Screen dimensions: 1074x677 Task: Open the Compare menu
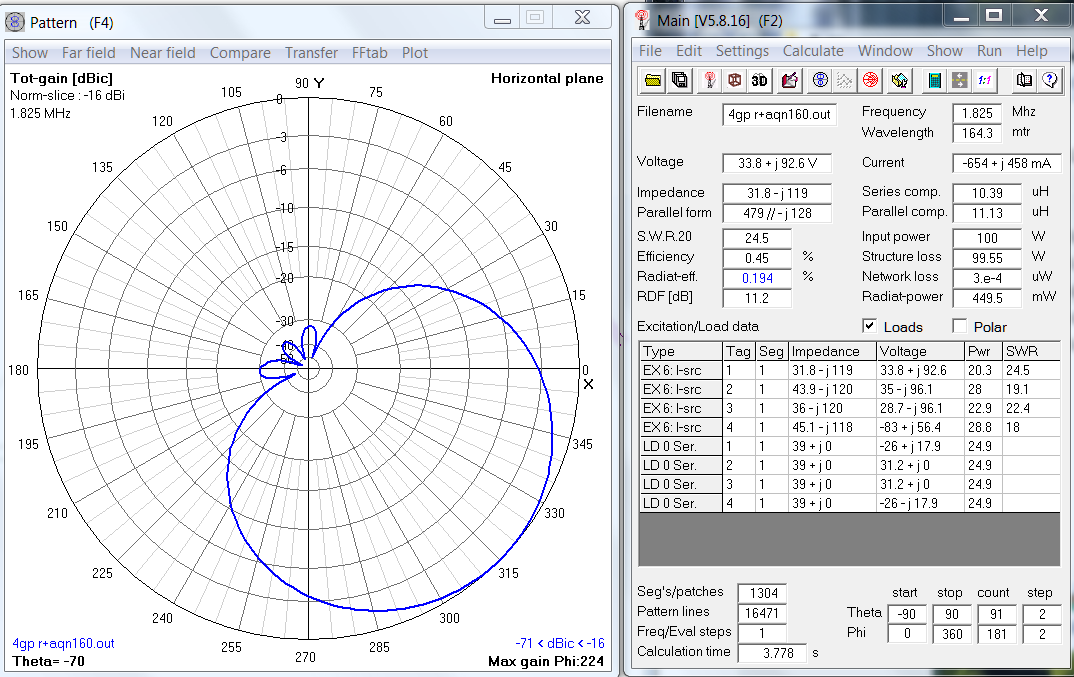(240, 53)
